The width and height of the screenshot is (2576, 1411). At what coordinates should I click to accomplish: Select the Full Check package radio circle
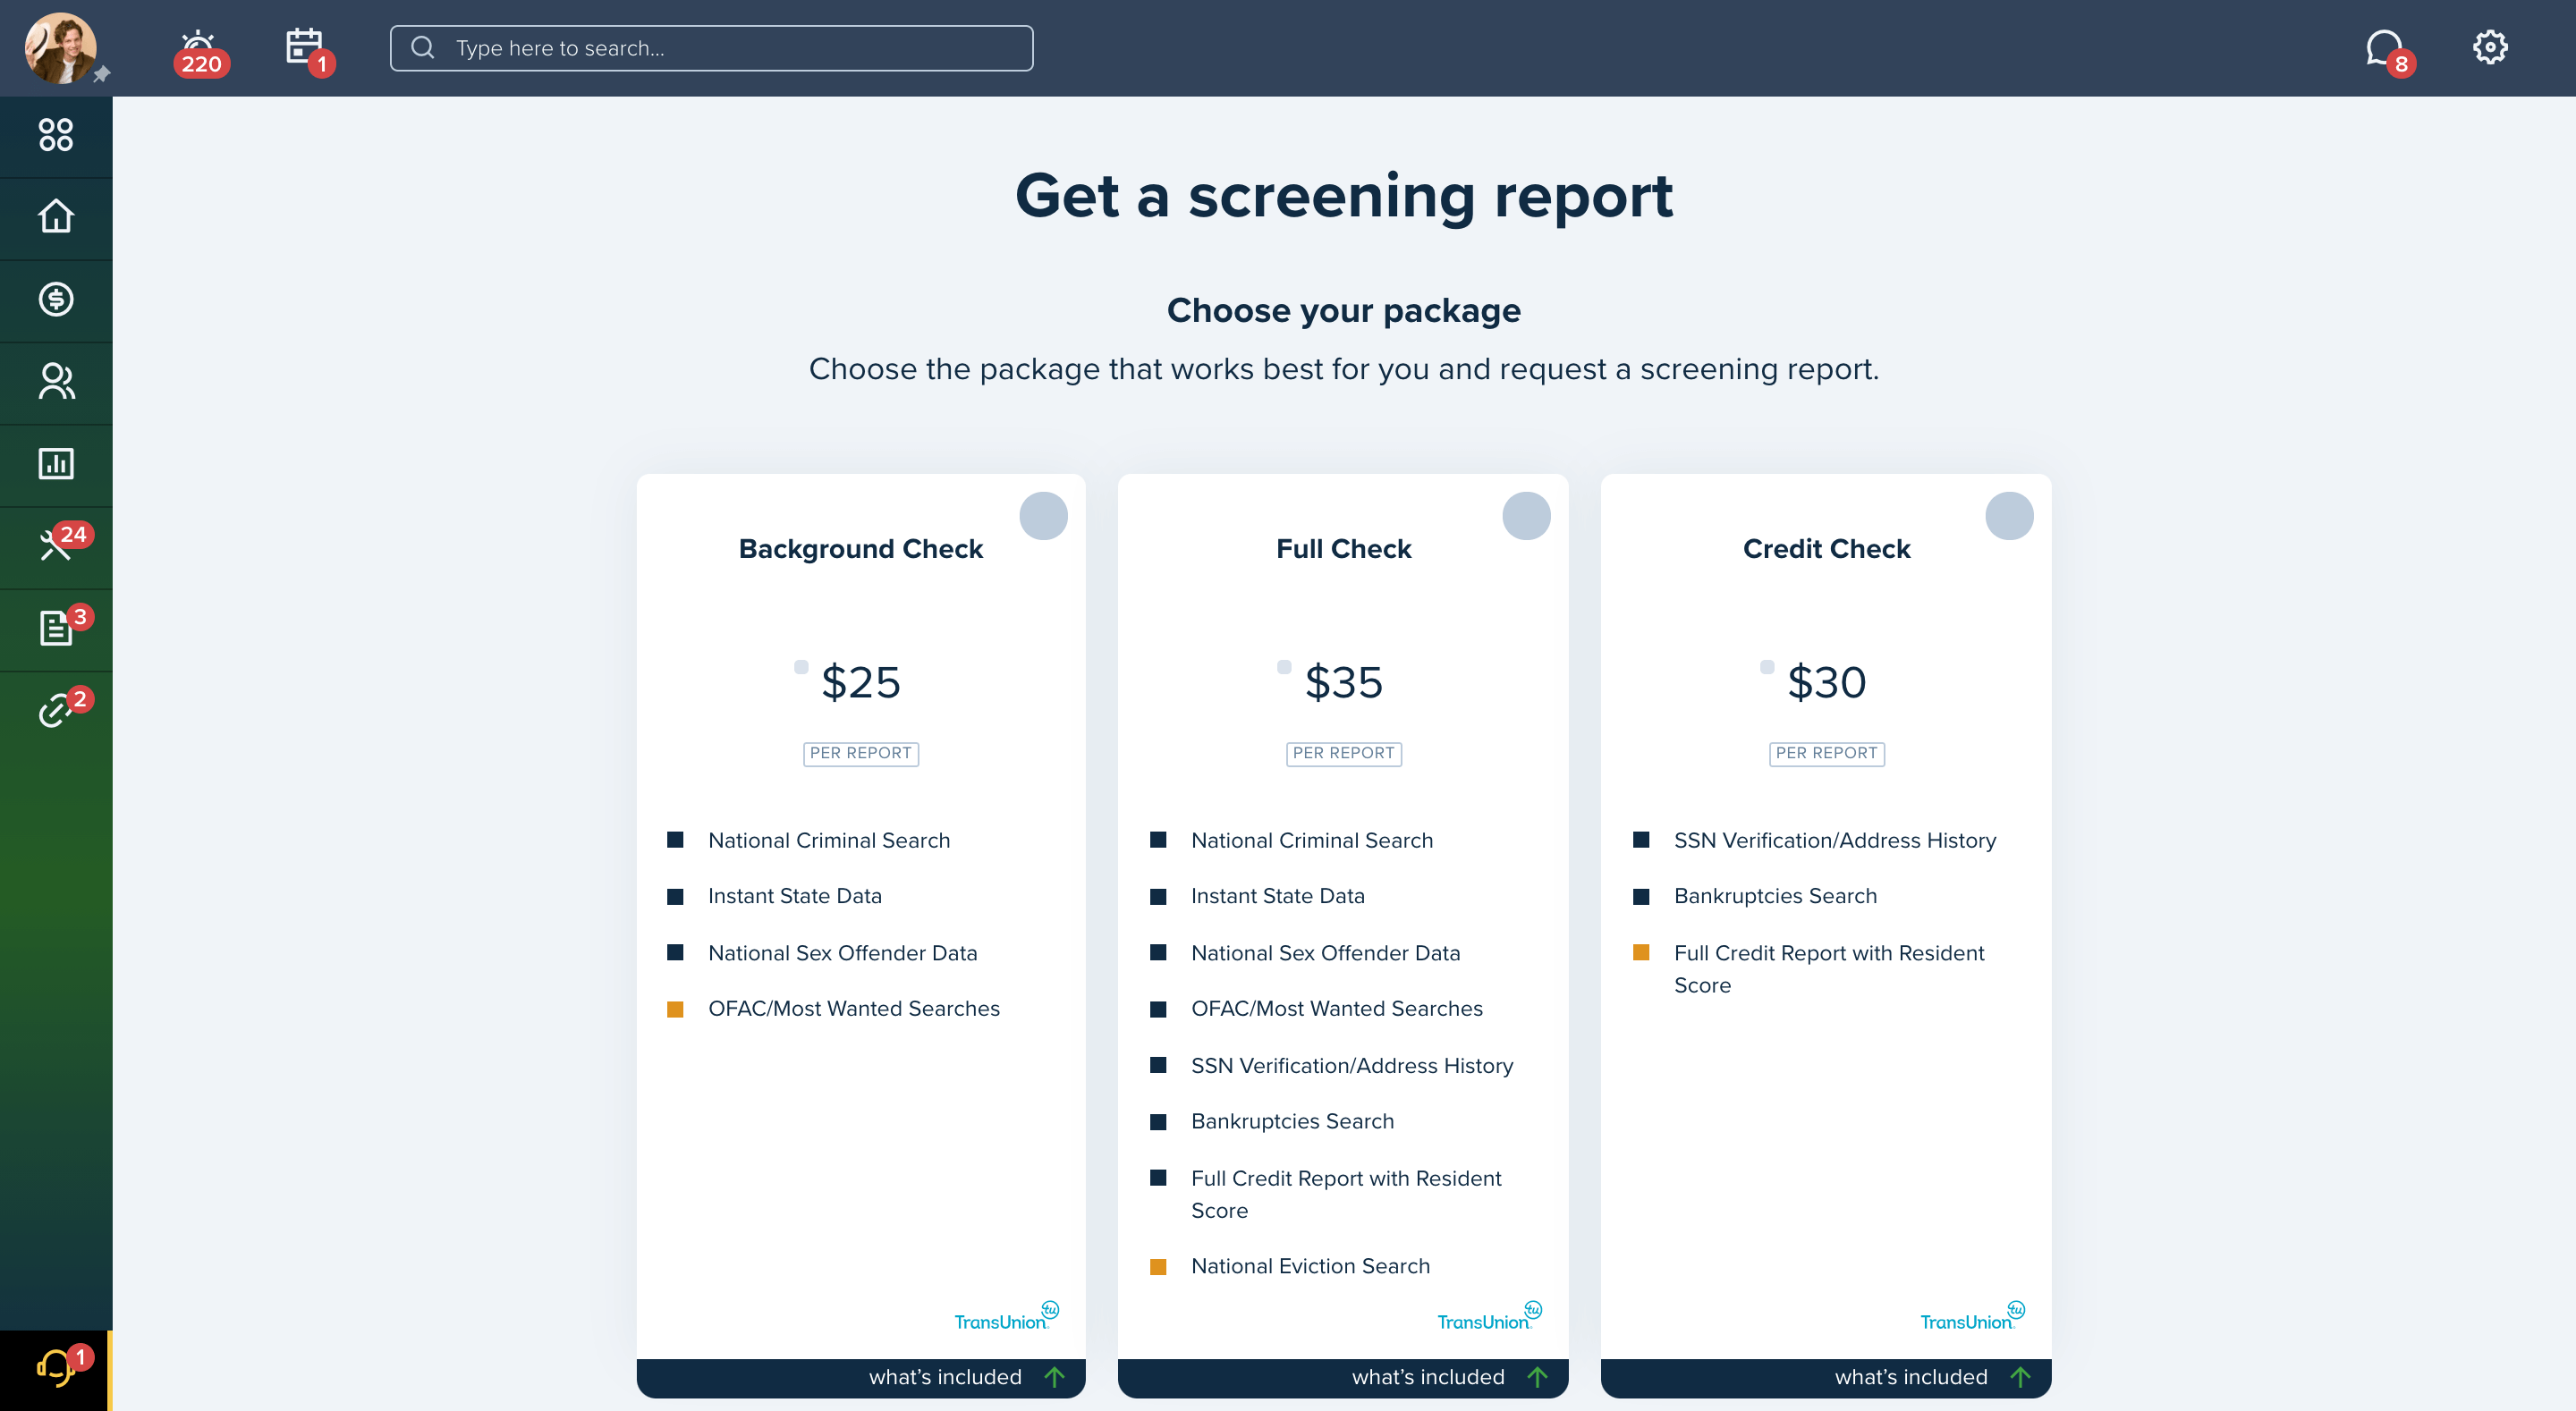[x=1526, y=516]
